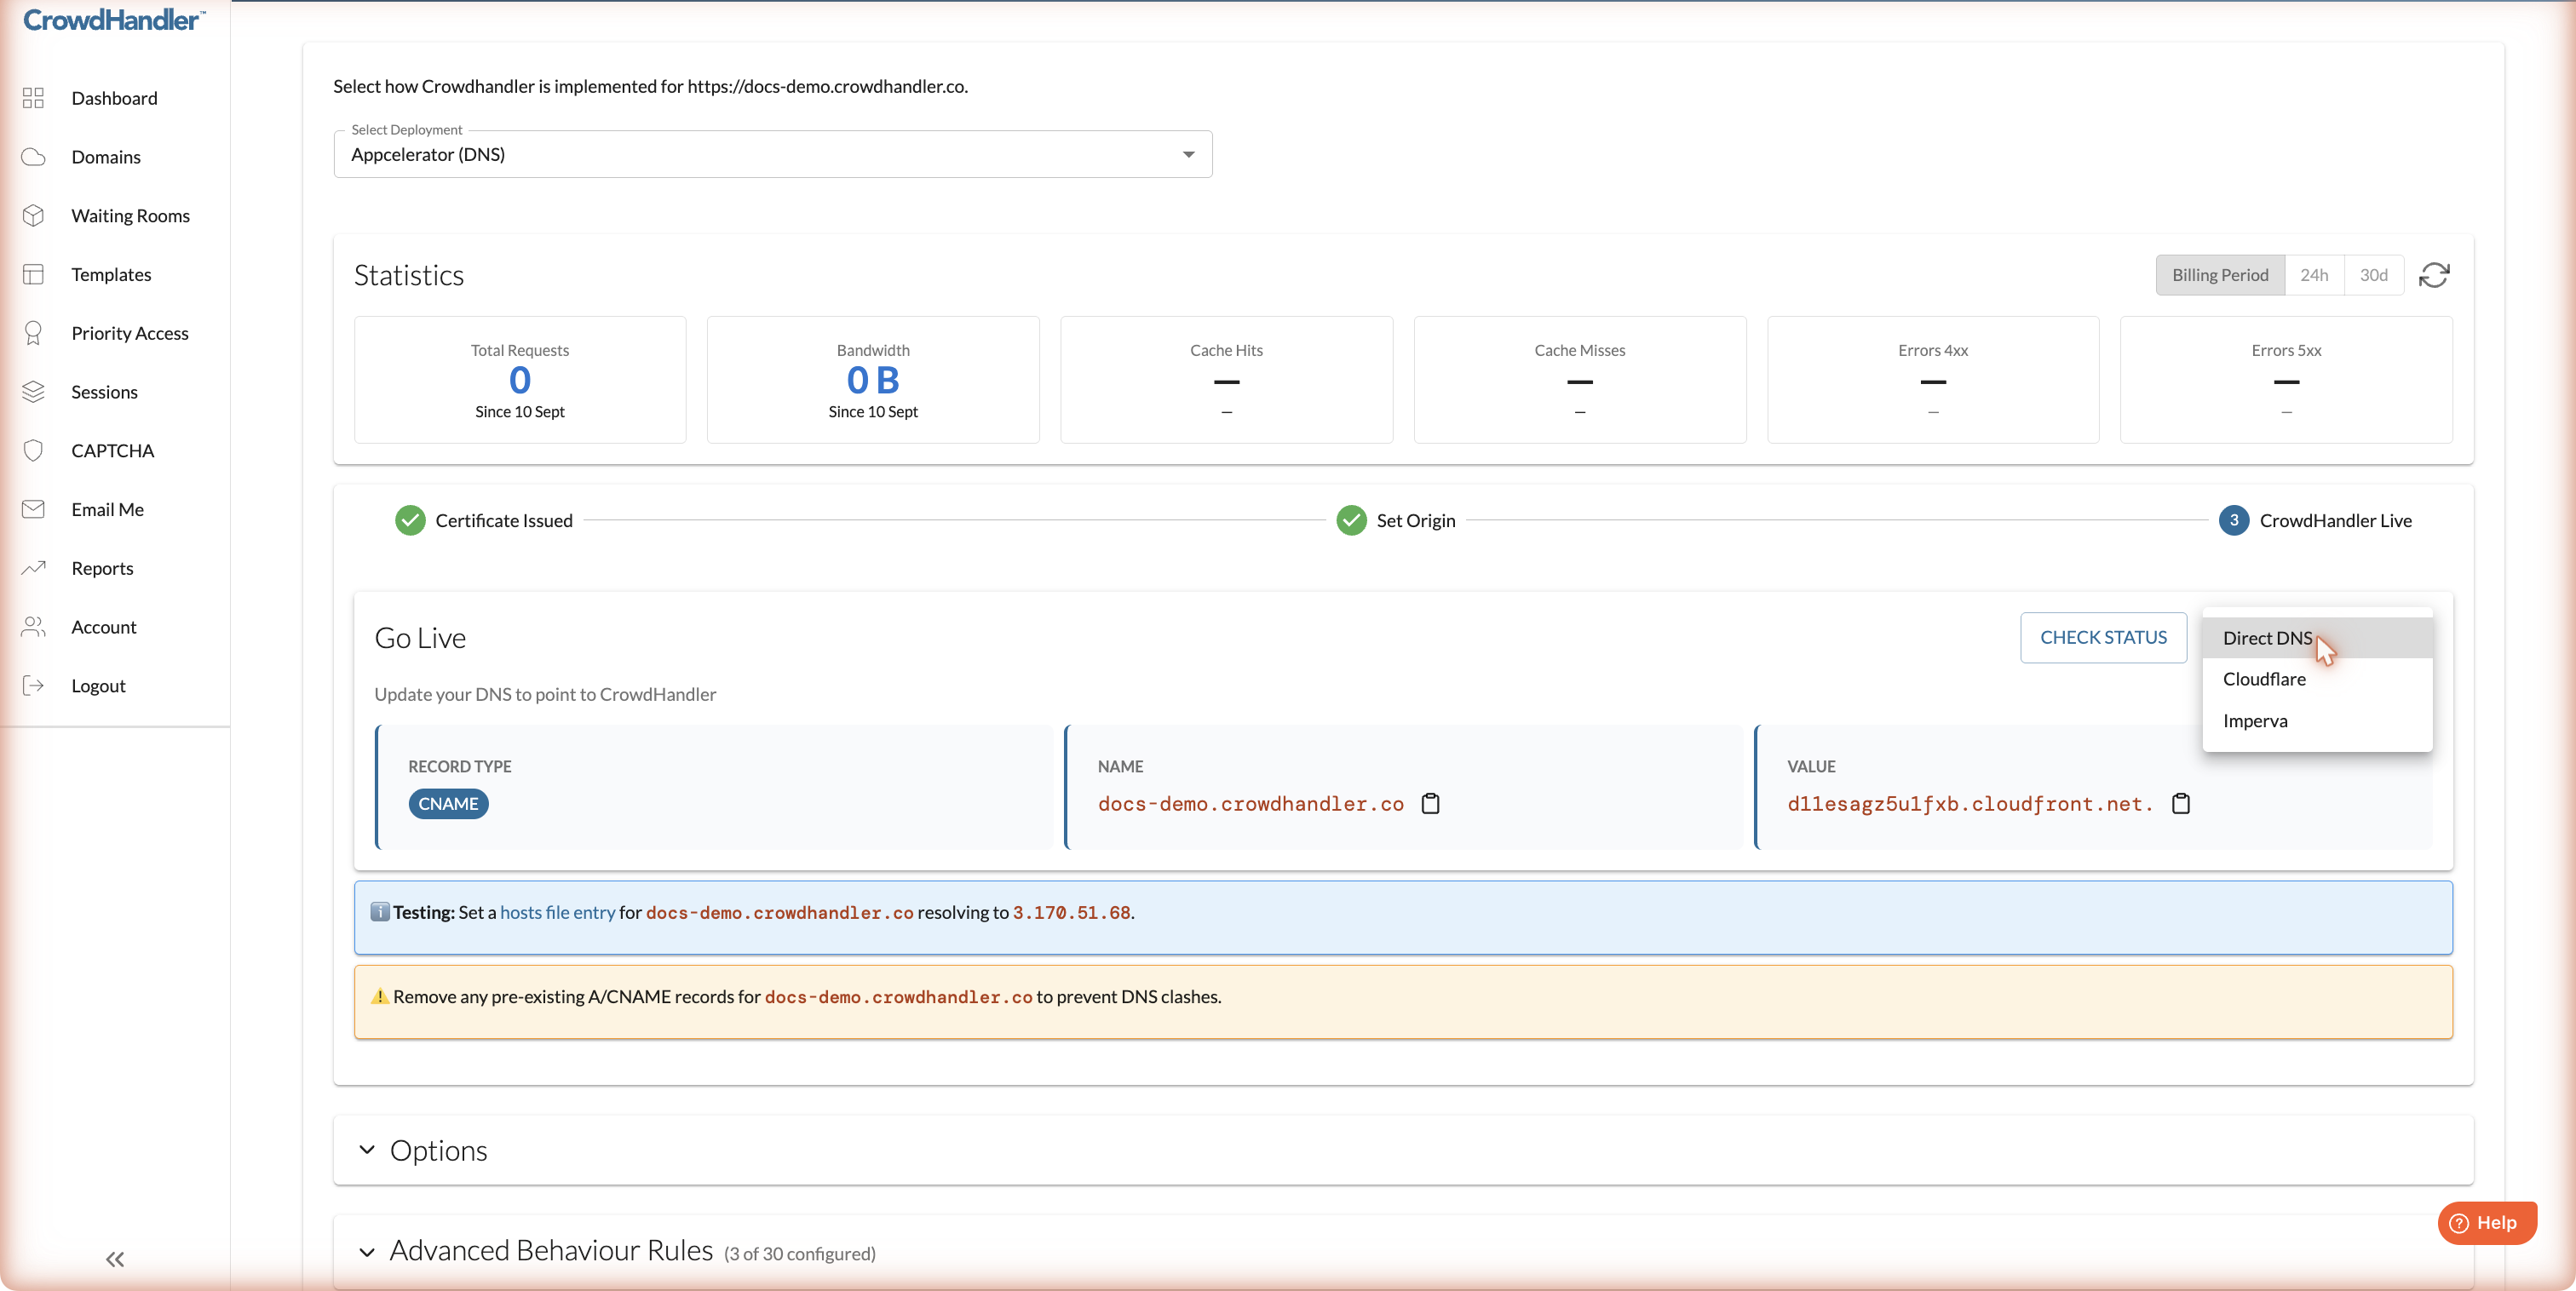The image size is (2576, 1291).
Task: Expand the Advanced Behaviour Rules section
Action: (1403, 1251)
